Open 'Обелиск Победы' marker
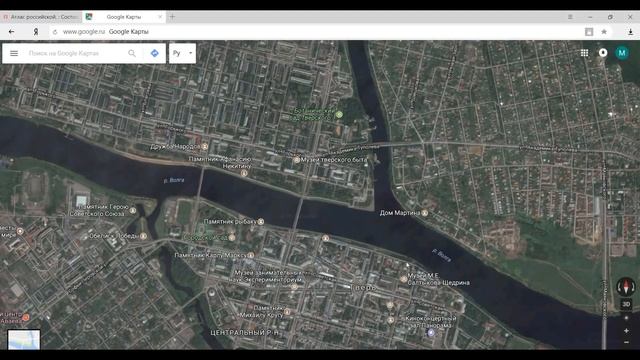Image resolution: width=640 pixels, height=360 pixels. 143,236
